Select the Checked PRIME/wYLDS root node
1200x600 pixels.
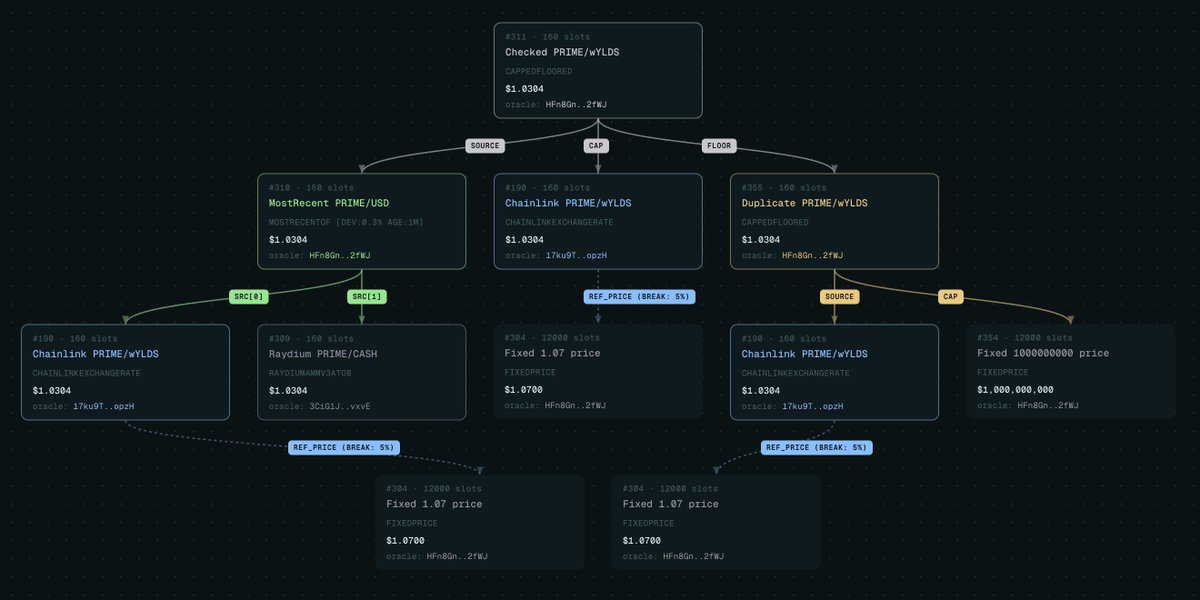point(598,70)
